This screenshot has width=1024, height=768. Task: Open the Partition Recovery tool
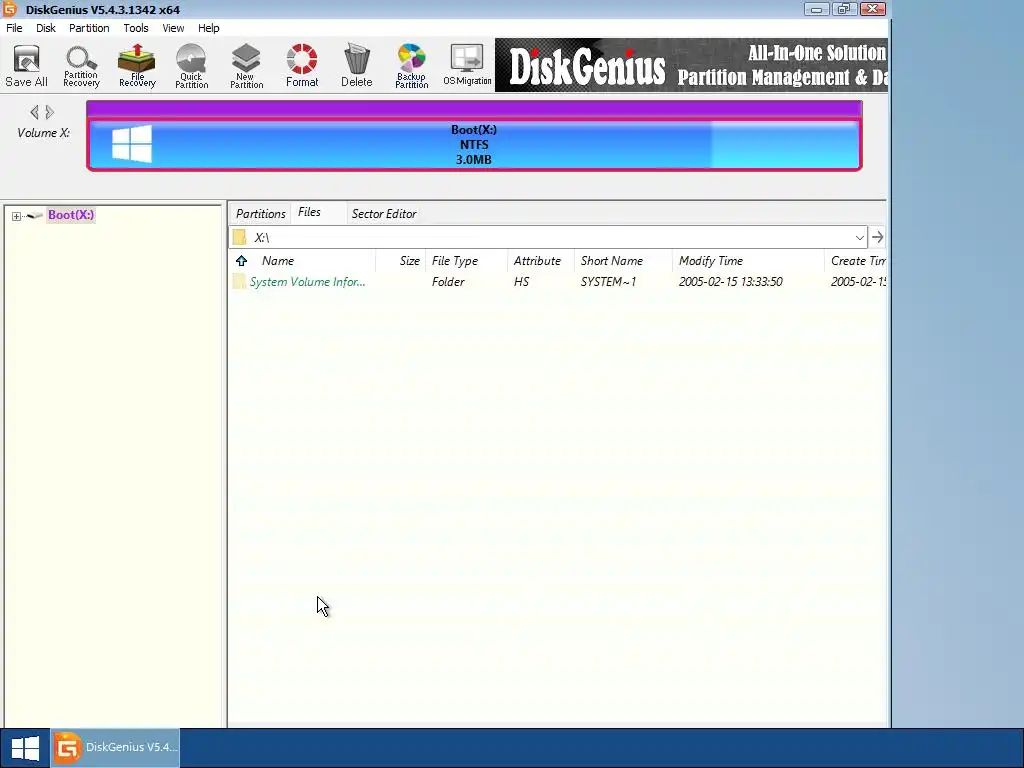coord(81,66)
